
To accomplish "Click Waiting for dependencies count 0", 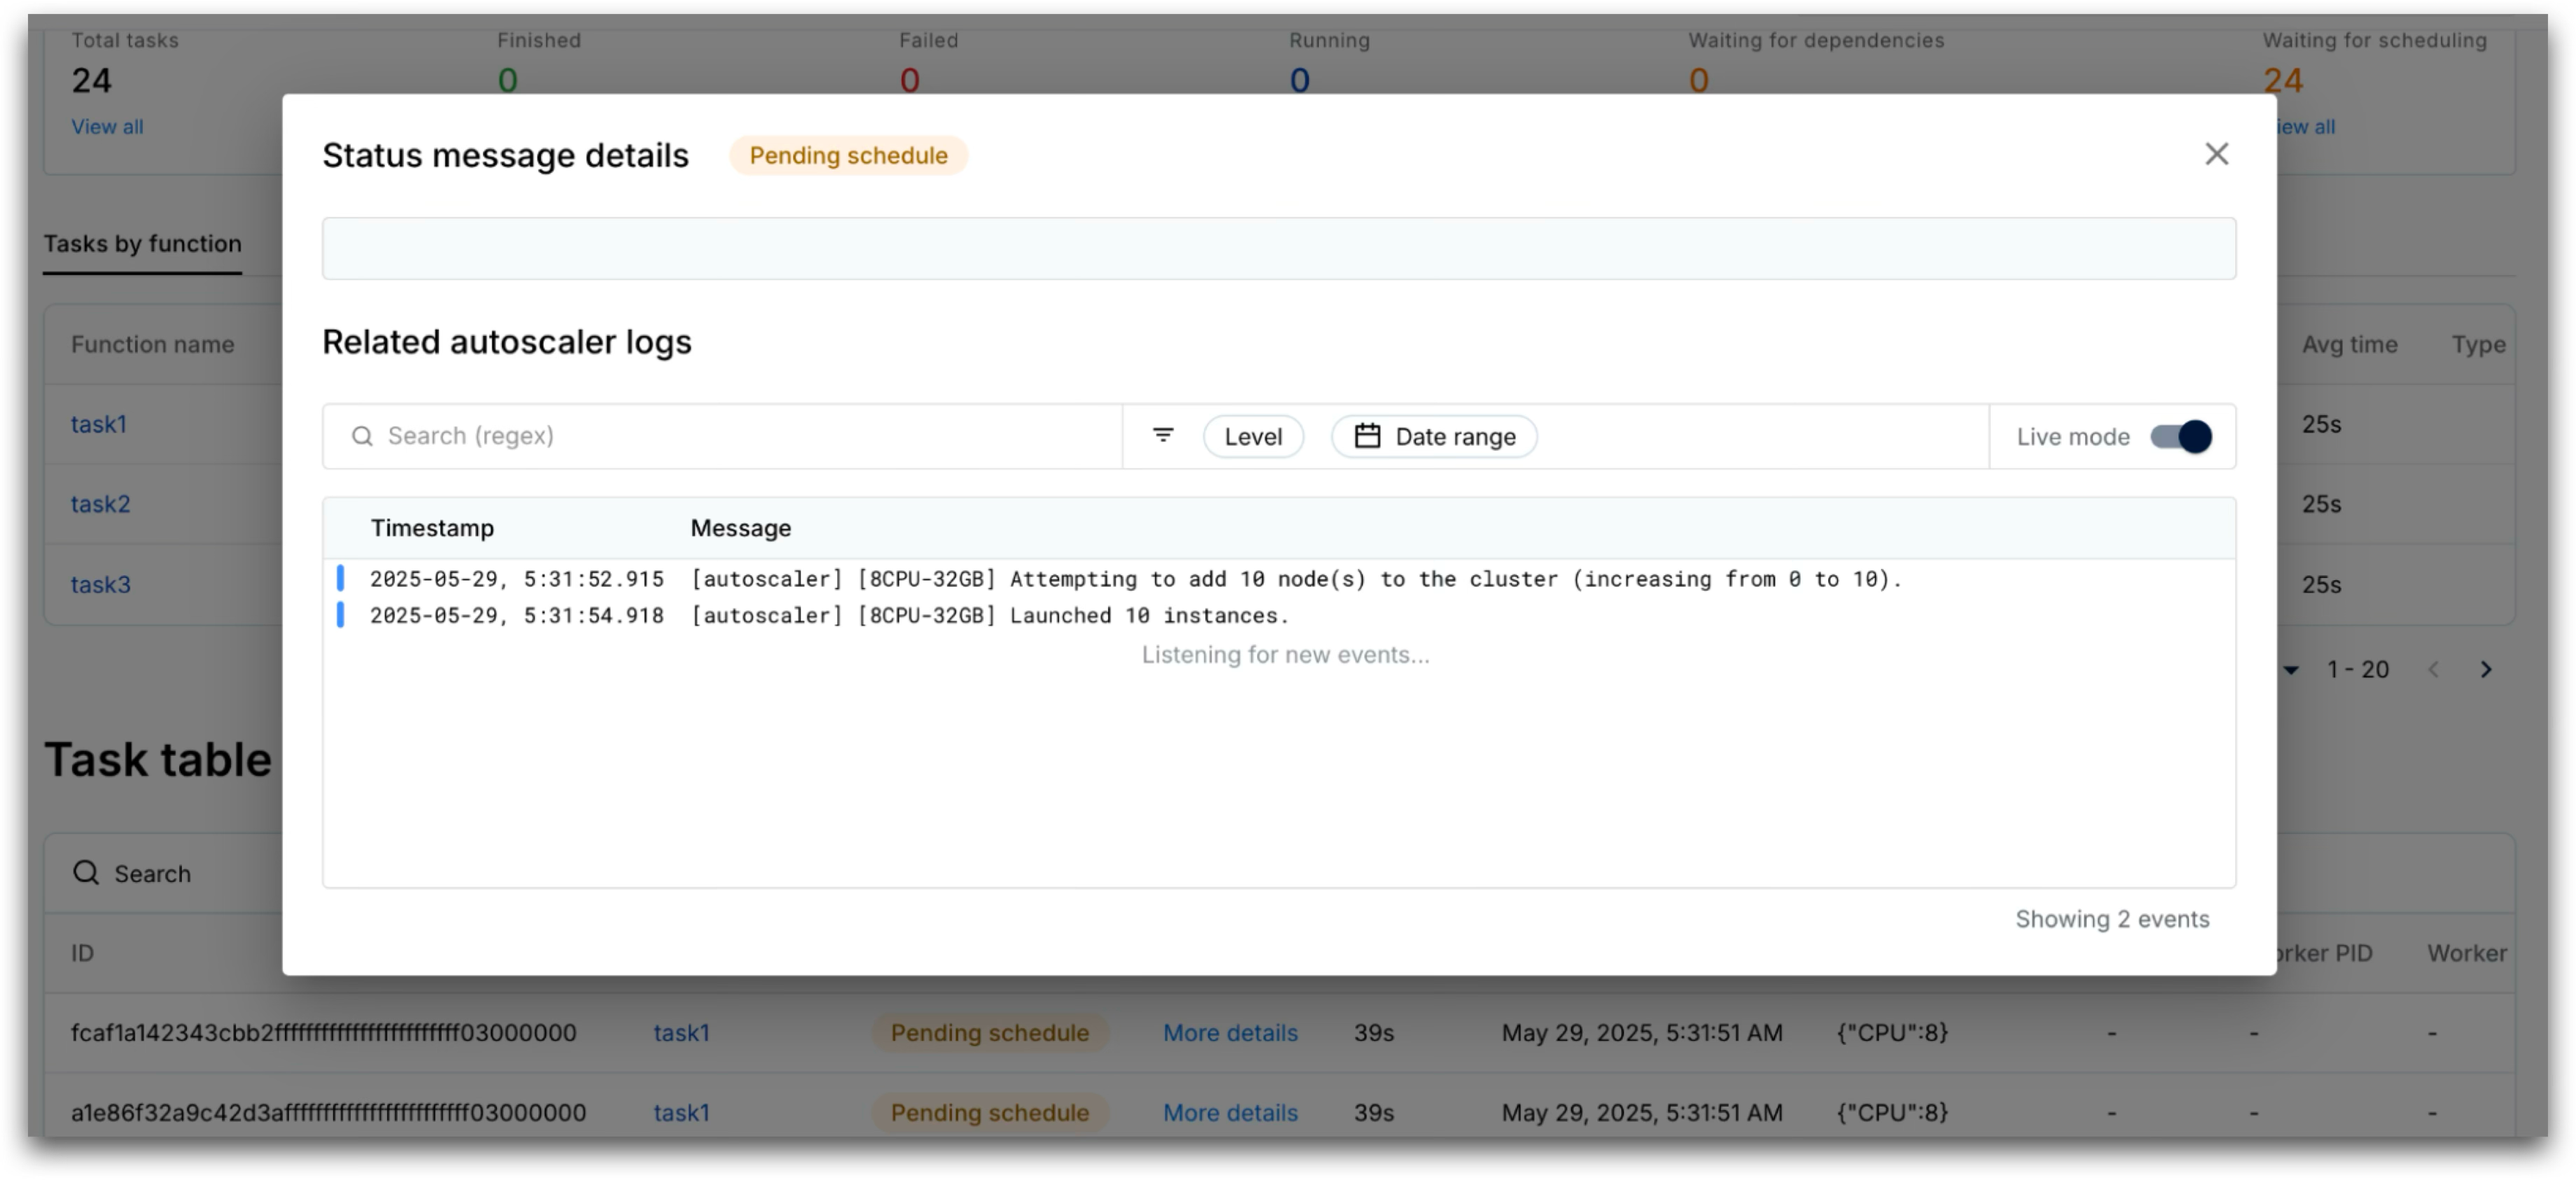I will 1698,80.
